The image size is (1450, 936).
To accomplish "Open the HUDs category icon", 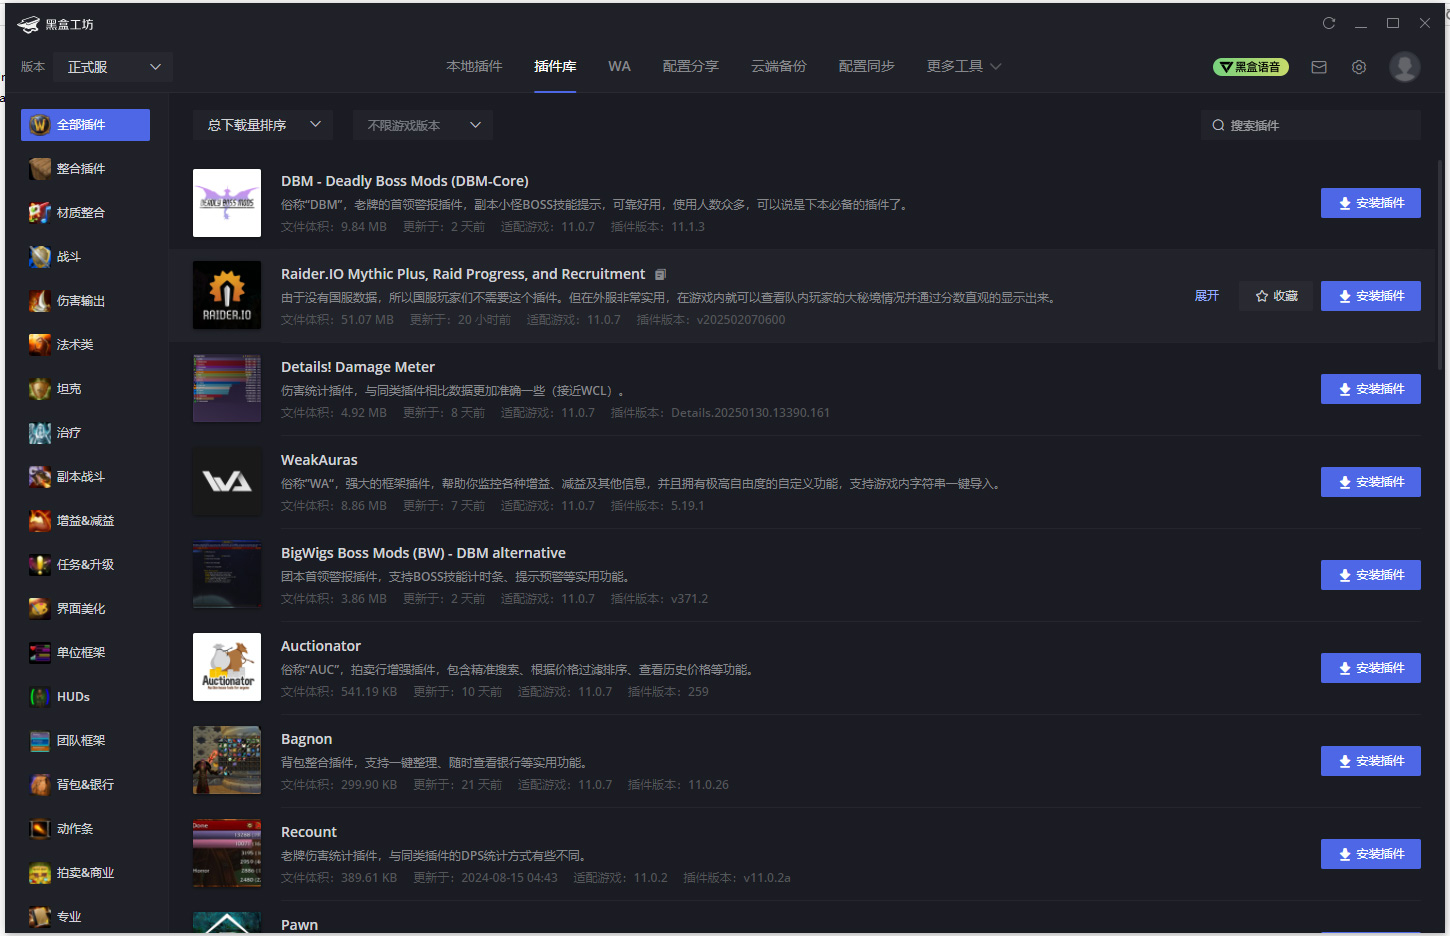I will 40,697.
